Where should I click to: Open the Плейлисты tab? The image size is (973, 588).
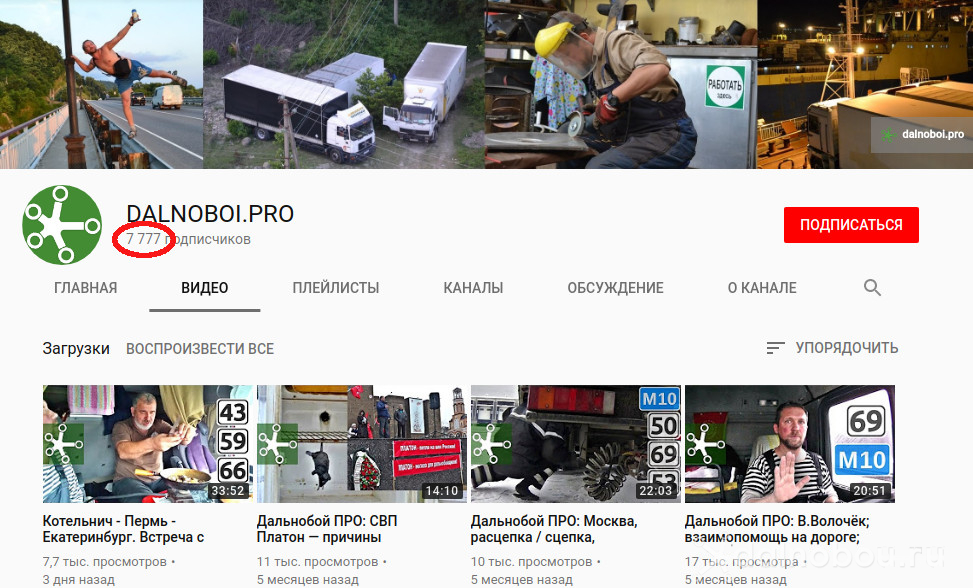pos(336,288)
